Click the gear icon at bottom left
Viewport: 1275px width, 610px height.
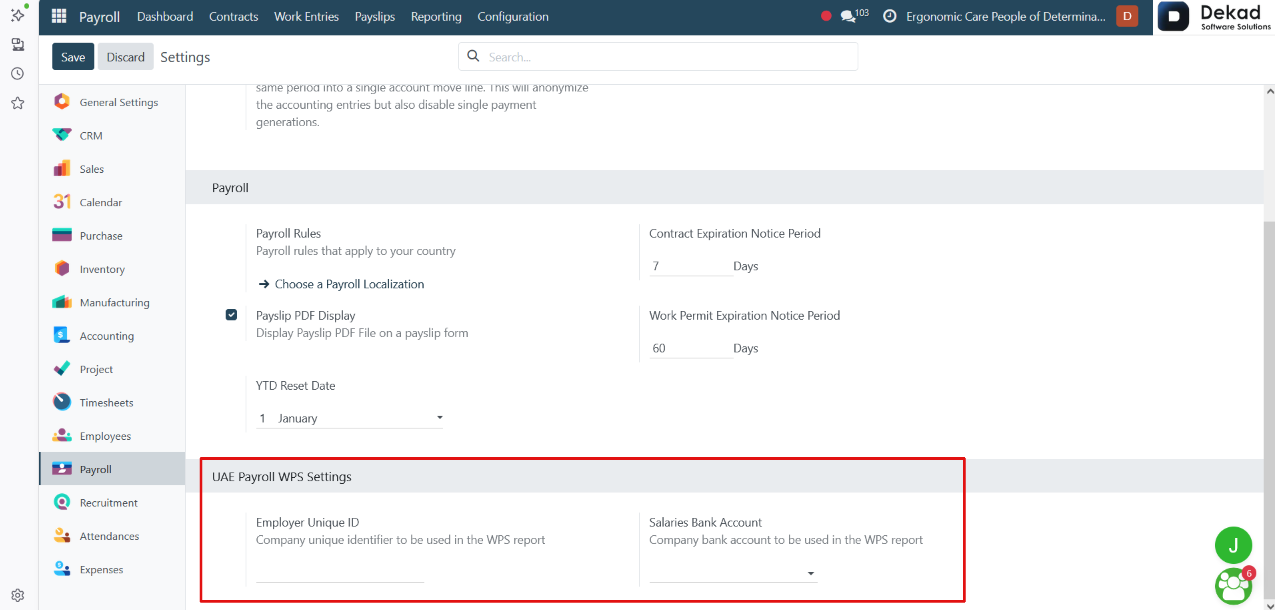17,595
